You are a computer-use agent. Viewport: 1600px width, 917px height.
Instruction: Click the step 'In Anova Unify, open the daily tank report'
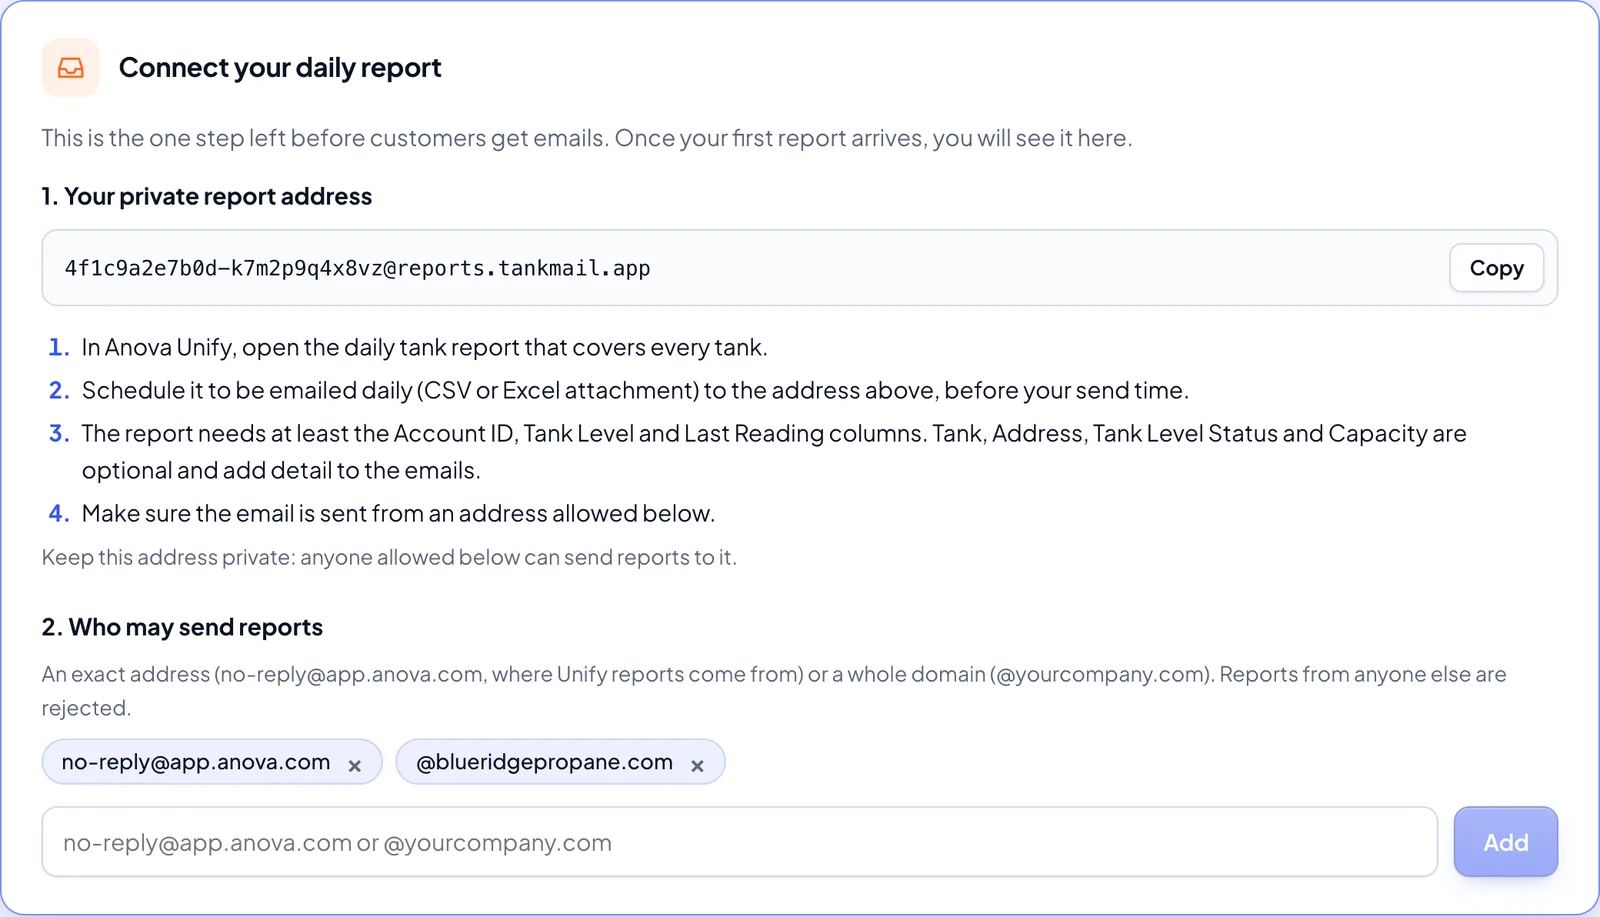point(424,347)
